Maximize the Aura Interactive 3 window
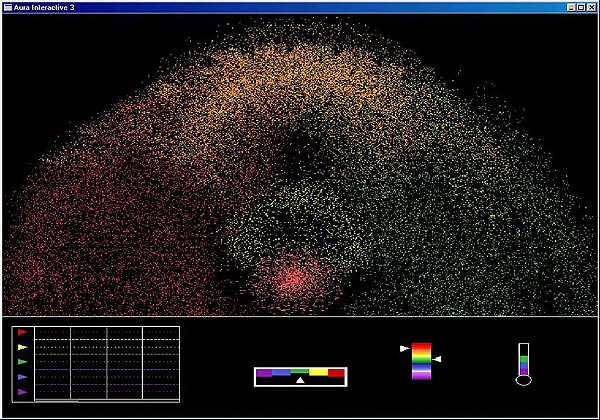This screenshot has width=600, height=420. point(580,7)
